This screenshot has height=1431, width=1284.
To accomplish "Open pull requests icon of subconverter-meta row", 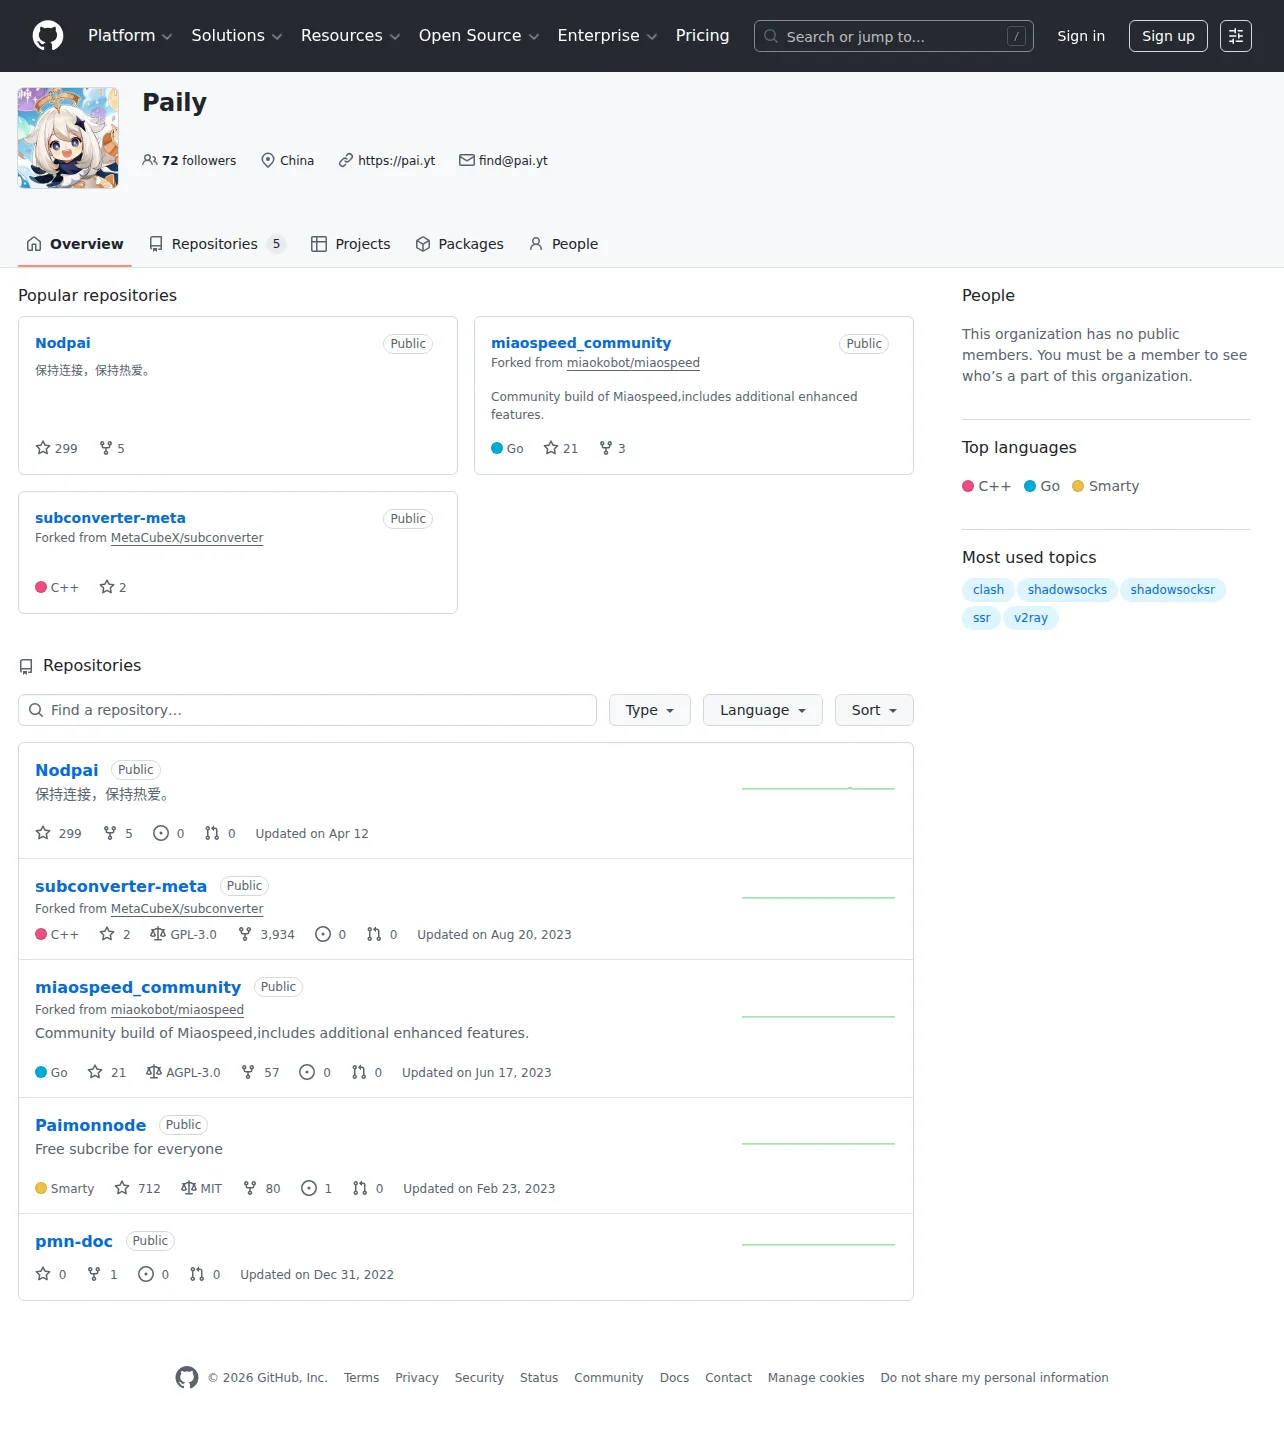I will 374,934.
